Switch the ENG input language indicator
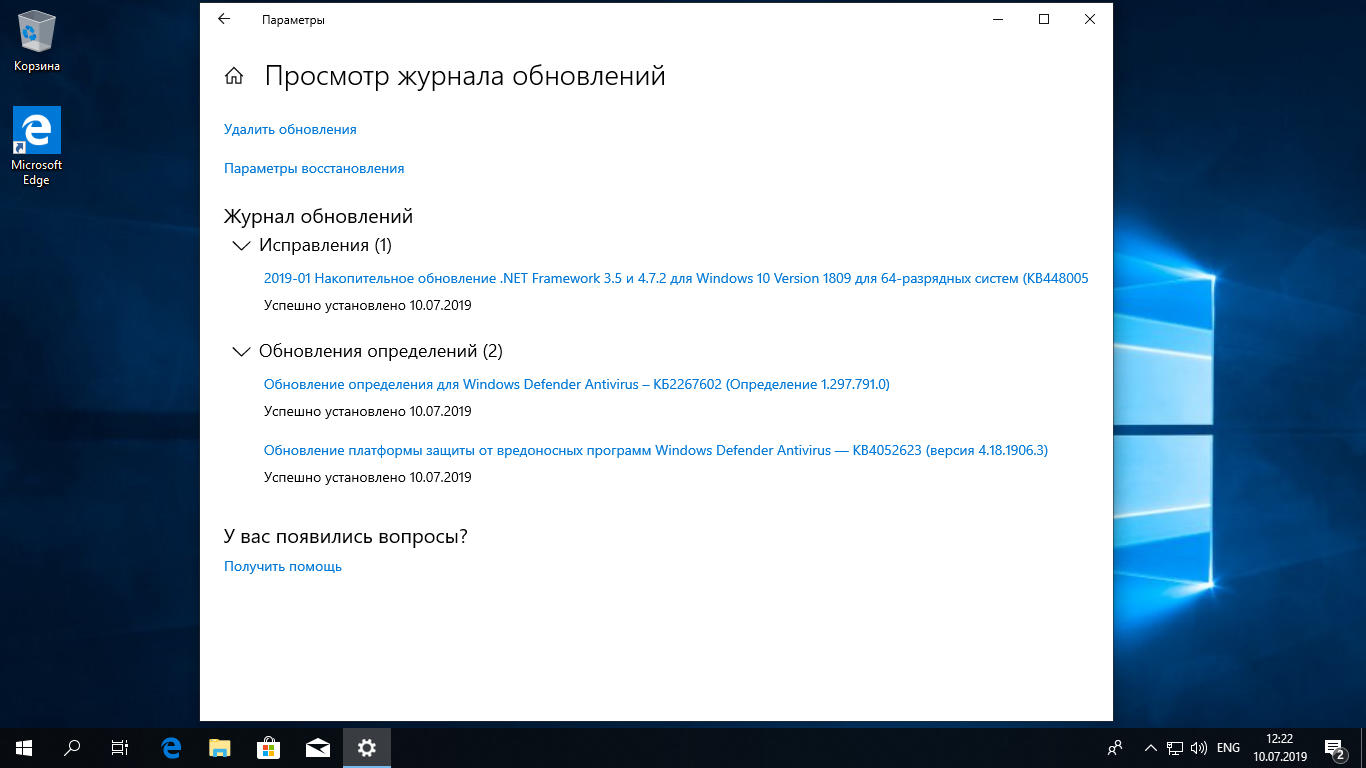The image size is (1366, 768). (1228, 747)
